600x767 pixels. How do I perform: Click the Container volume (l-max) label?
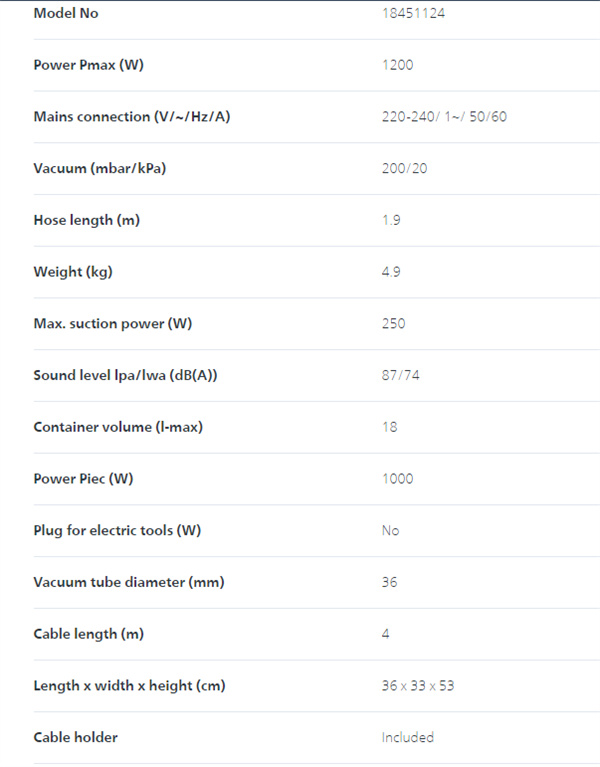(x=118, y=427)
